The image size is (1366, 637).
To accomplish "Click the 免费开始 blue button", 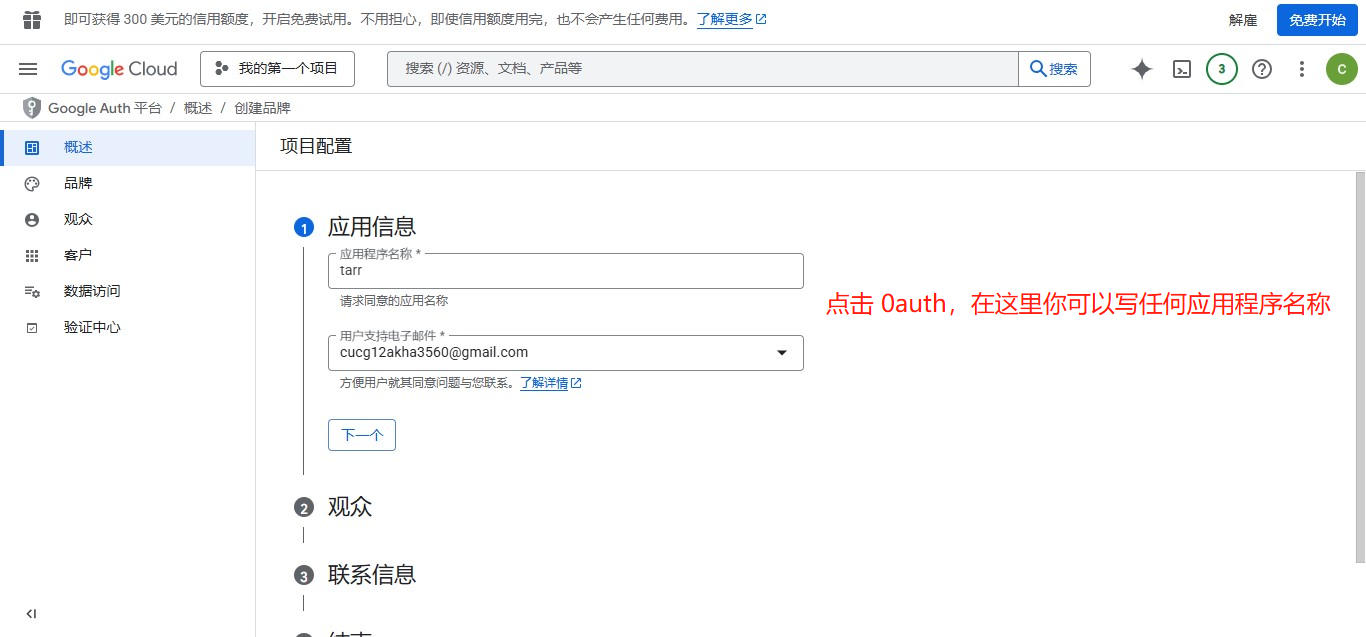I will coord(1316,19).
